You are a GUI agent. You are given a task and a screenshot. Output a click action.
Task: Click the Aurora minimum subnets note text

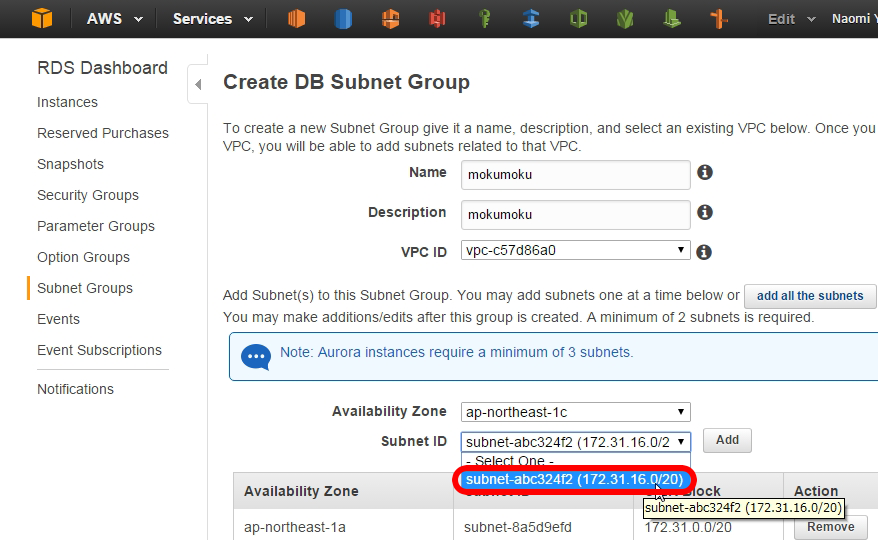tap(456, 352)
